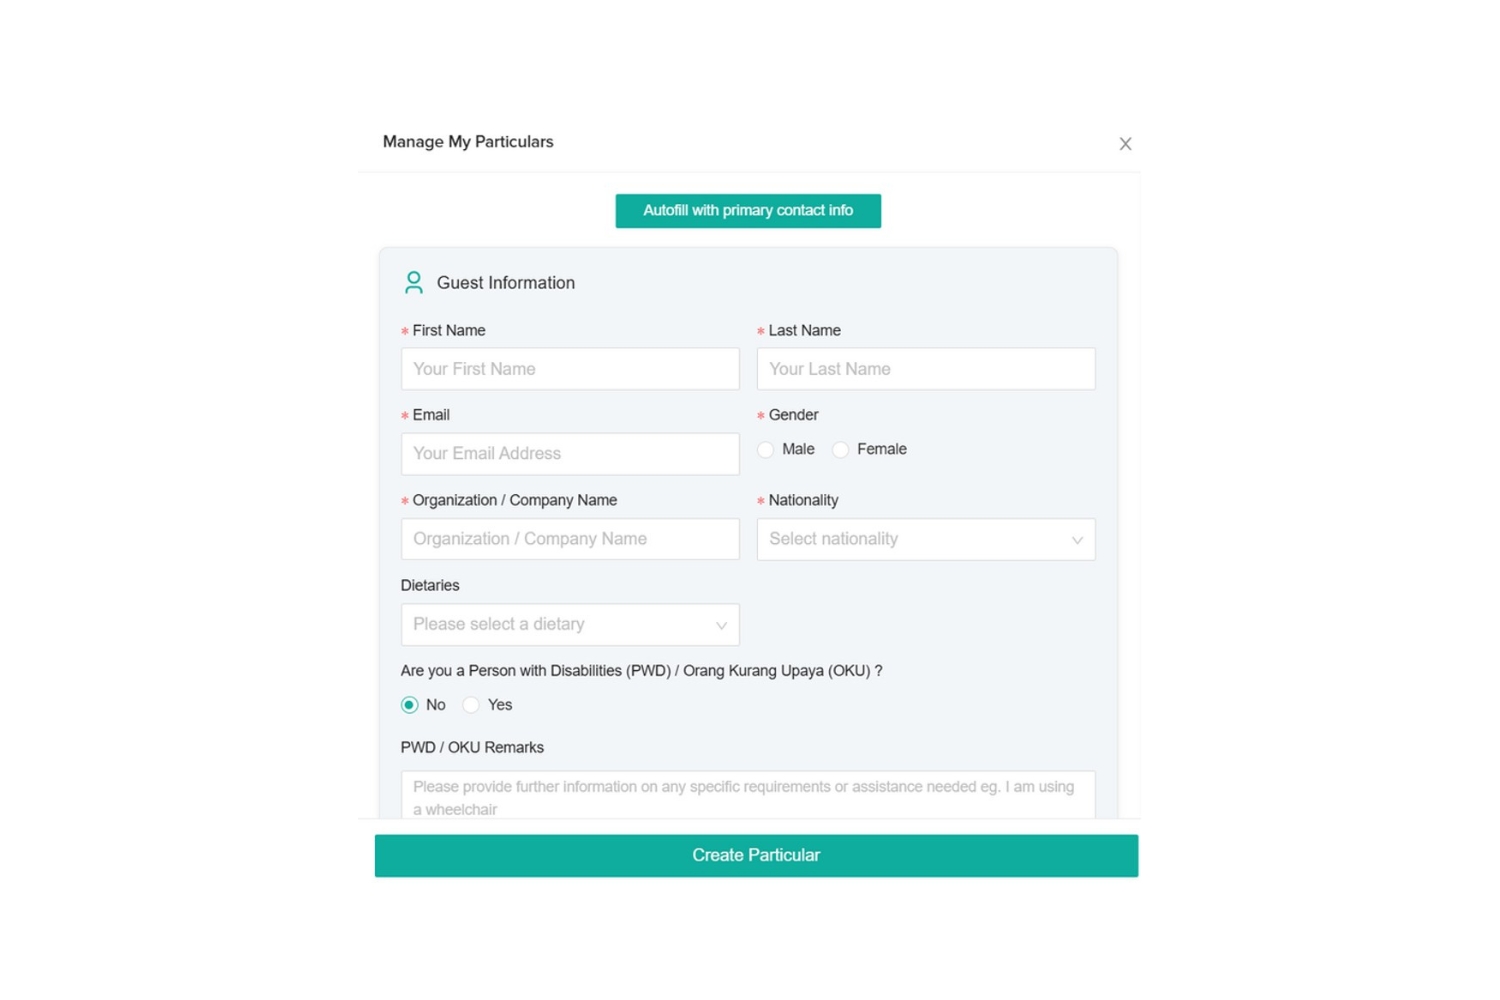Close the Manage My Particulars dialog

click(1125, 144)
